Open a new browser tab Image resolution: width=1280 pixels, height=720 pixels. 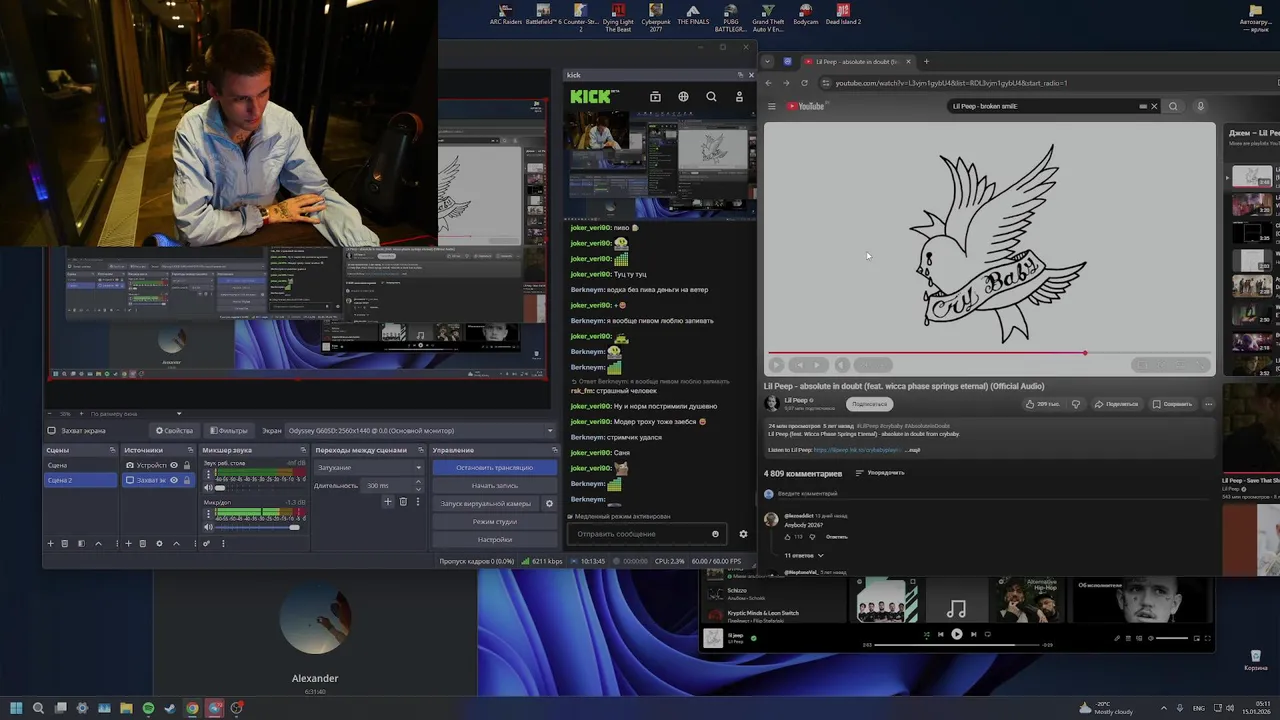coord(926,62)
